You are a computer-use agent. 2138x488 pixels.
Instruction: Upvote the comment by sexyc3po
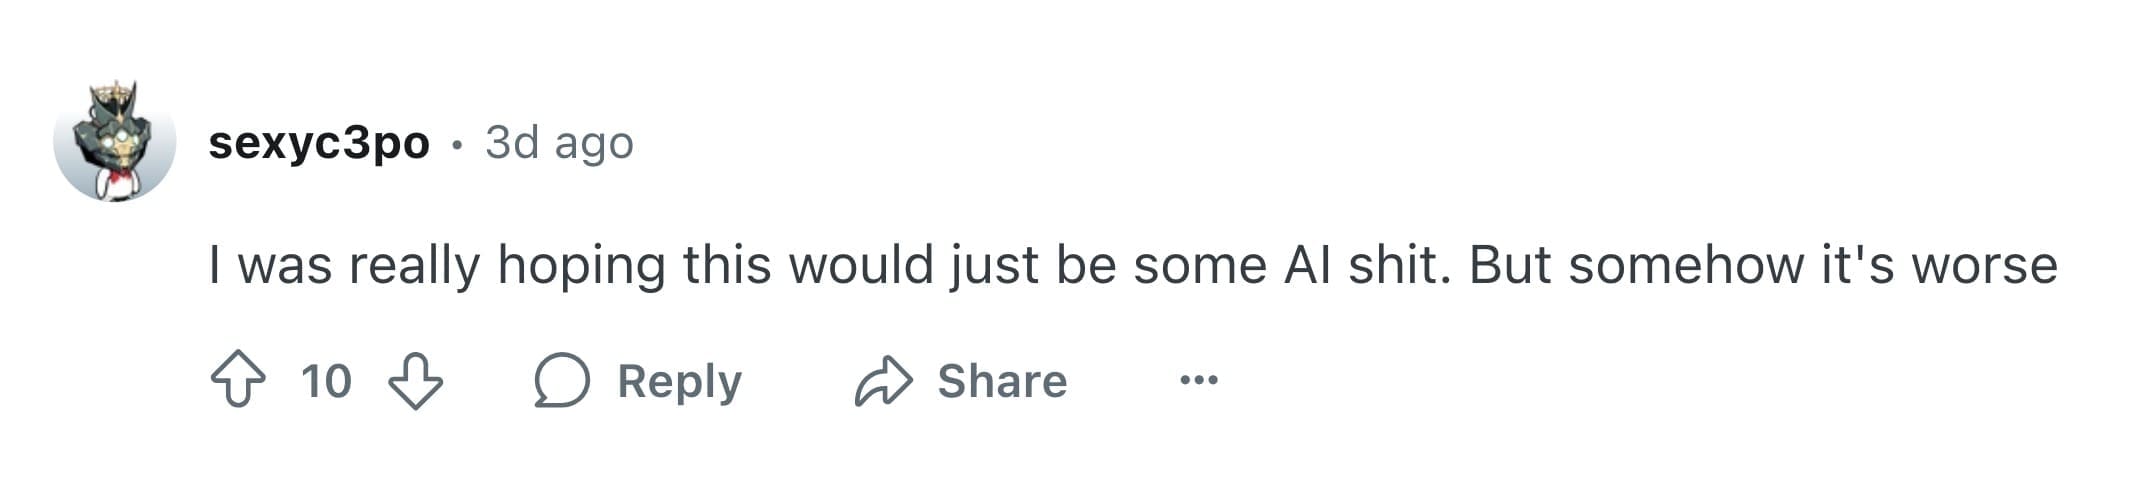[x=238, y=380]
